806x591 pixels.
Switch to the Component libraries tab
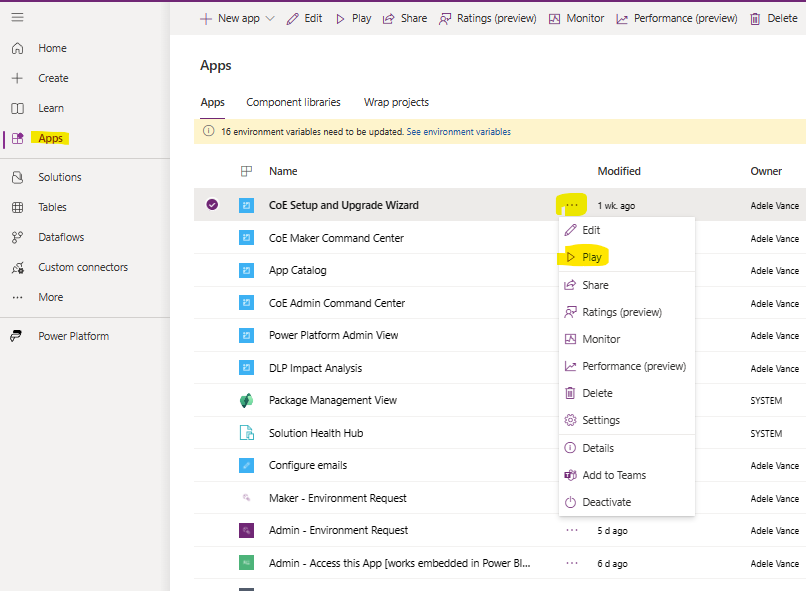pos(293,102)
